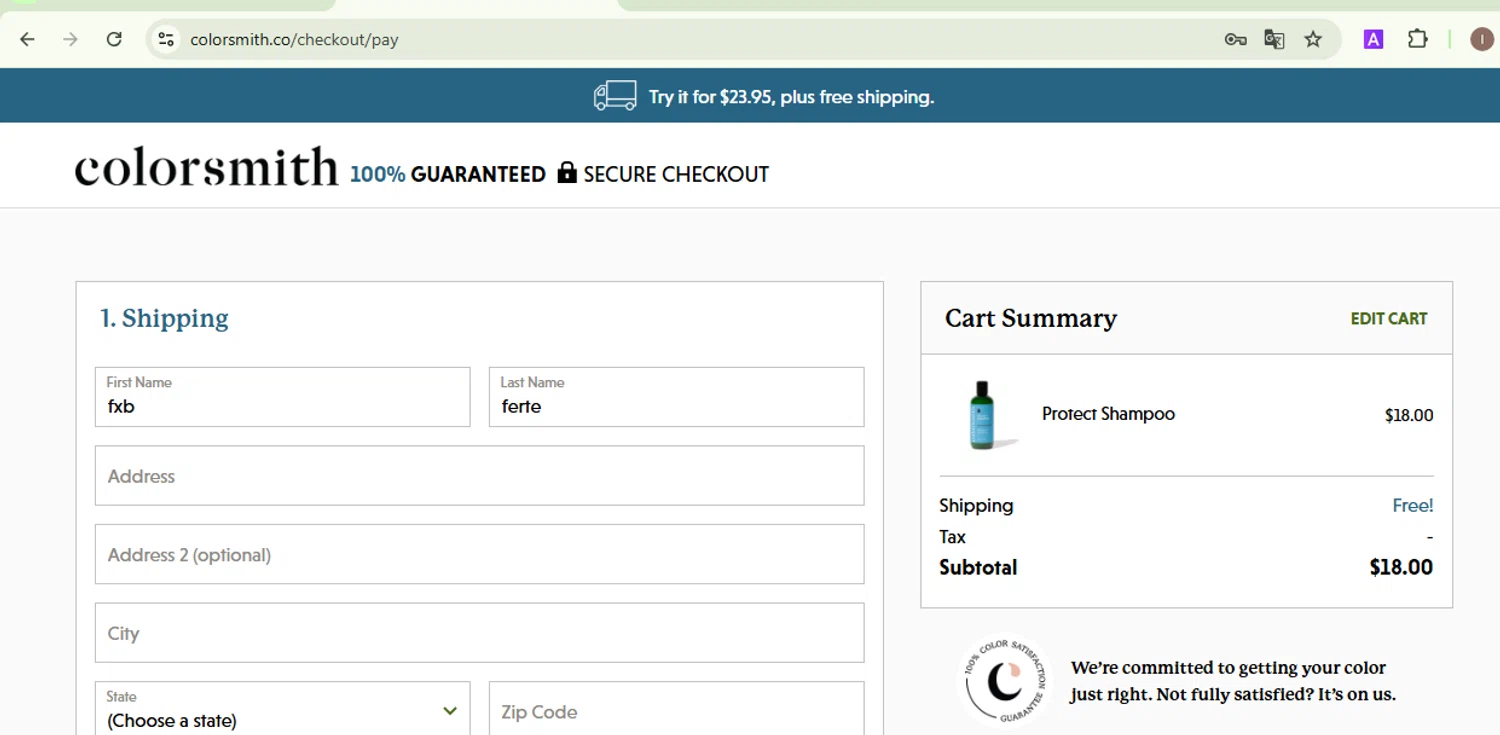The image size is (1500, 735).
Task: Click the address bar URL colorsmith.co/checkout/pay
Action: coord(294,40)
